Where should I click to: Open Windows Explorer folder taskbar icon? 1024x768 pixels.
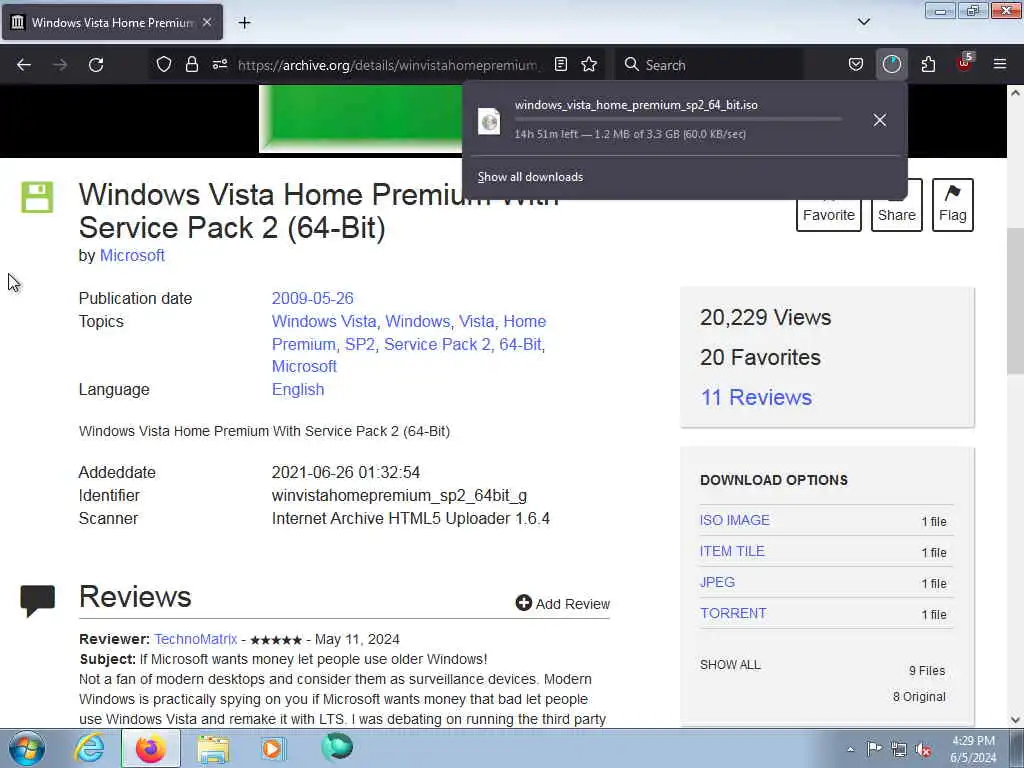(x=213, y=749)
